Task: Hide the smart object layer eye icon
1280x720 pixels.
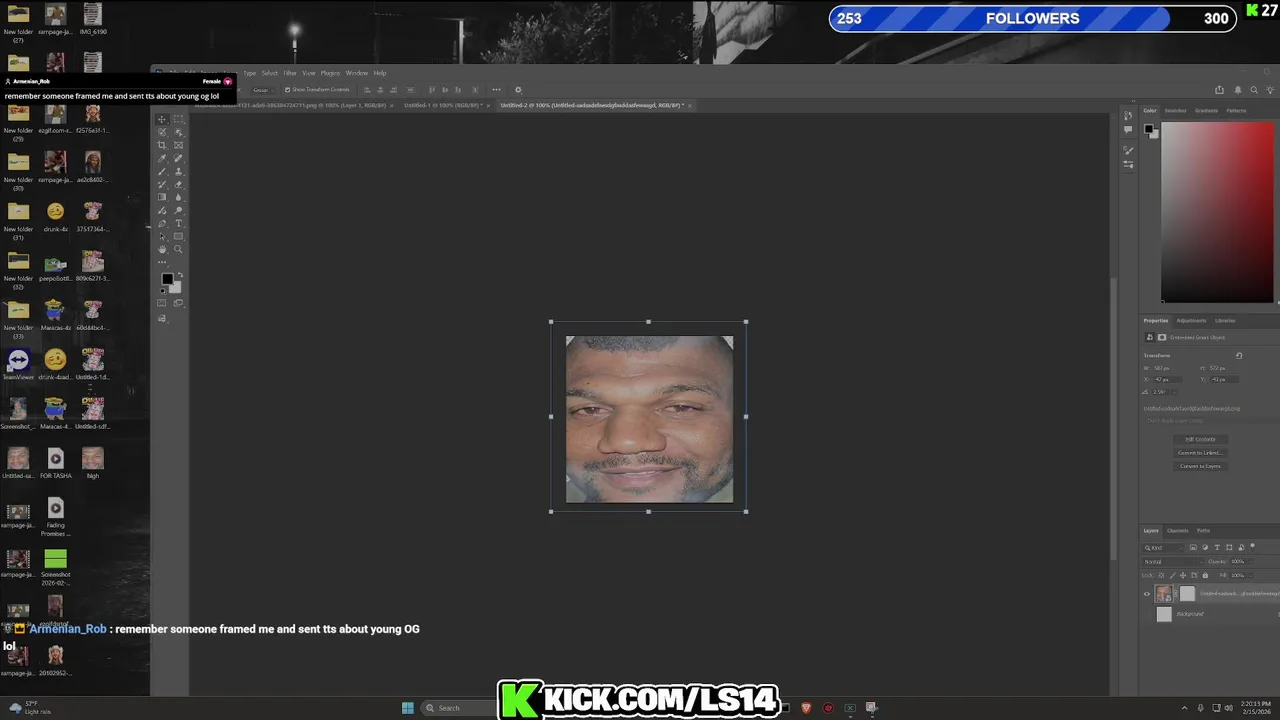Action: (x=1147, y=594)
